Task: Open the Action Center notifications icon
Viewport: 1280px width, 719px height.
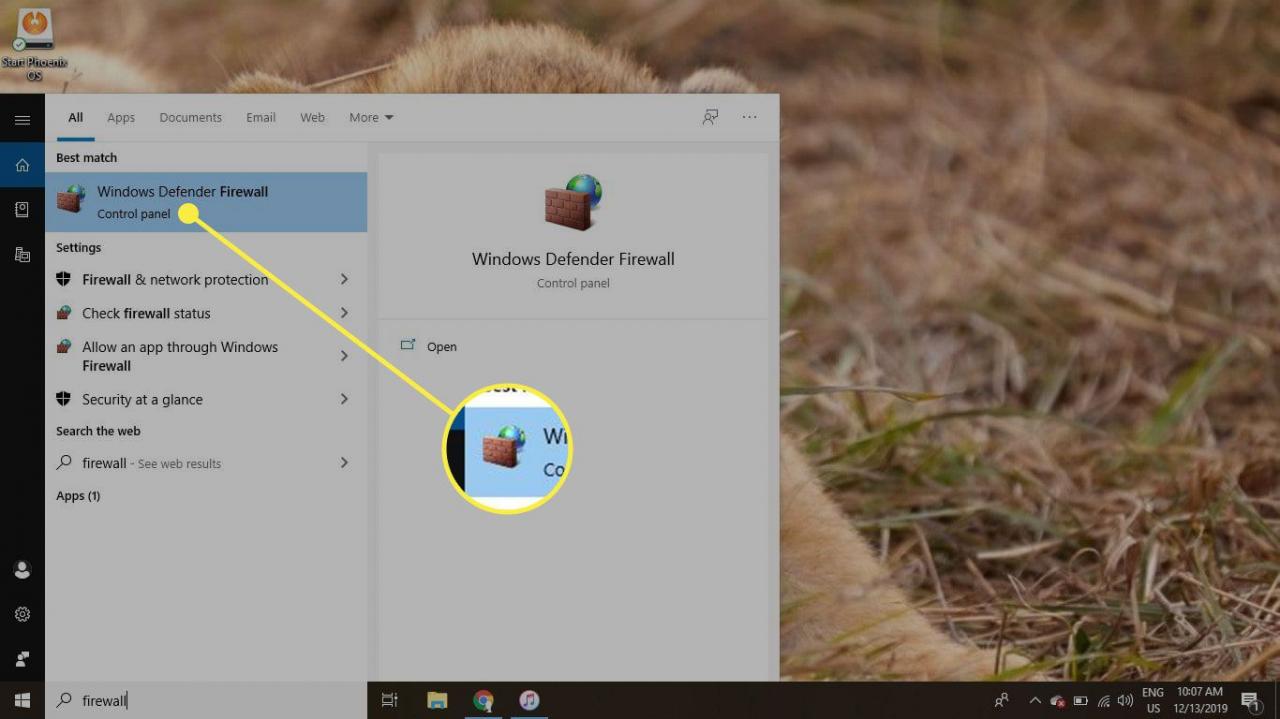Action: click(x=1249, y=700)
